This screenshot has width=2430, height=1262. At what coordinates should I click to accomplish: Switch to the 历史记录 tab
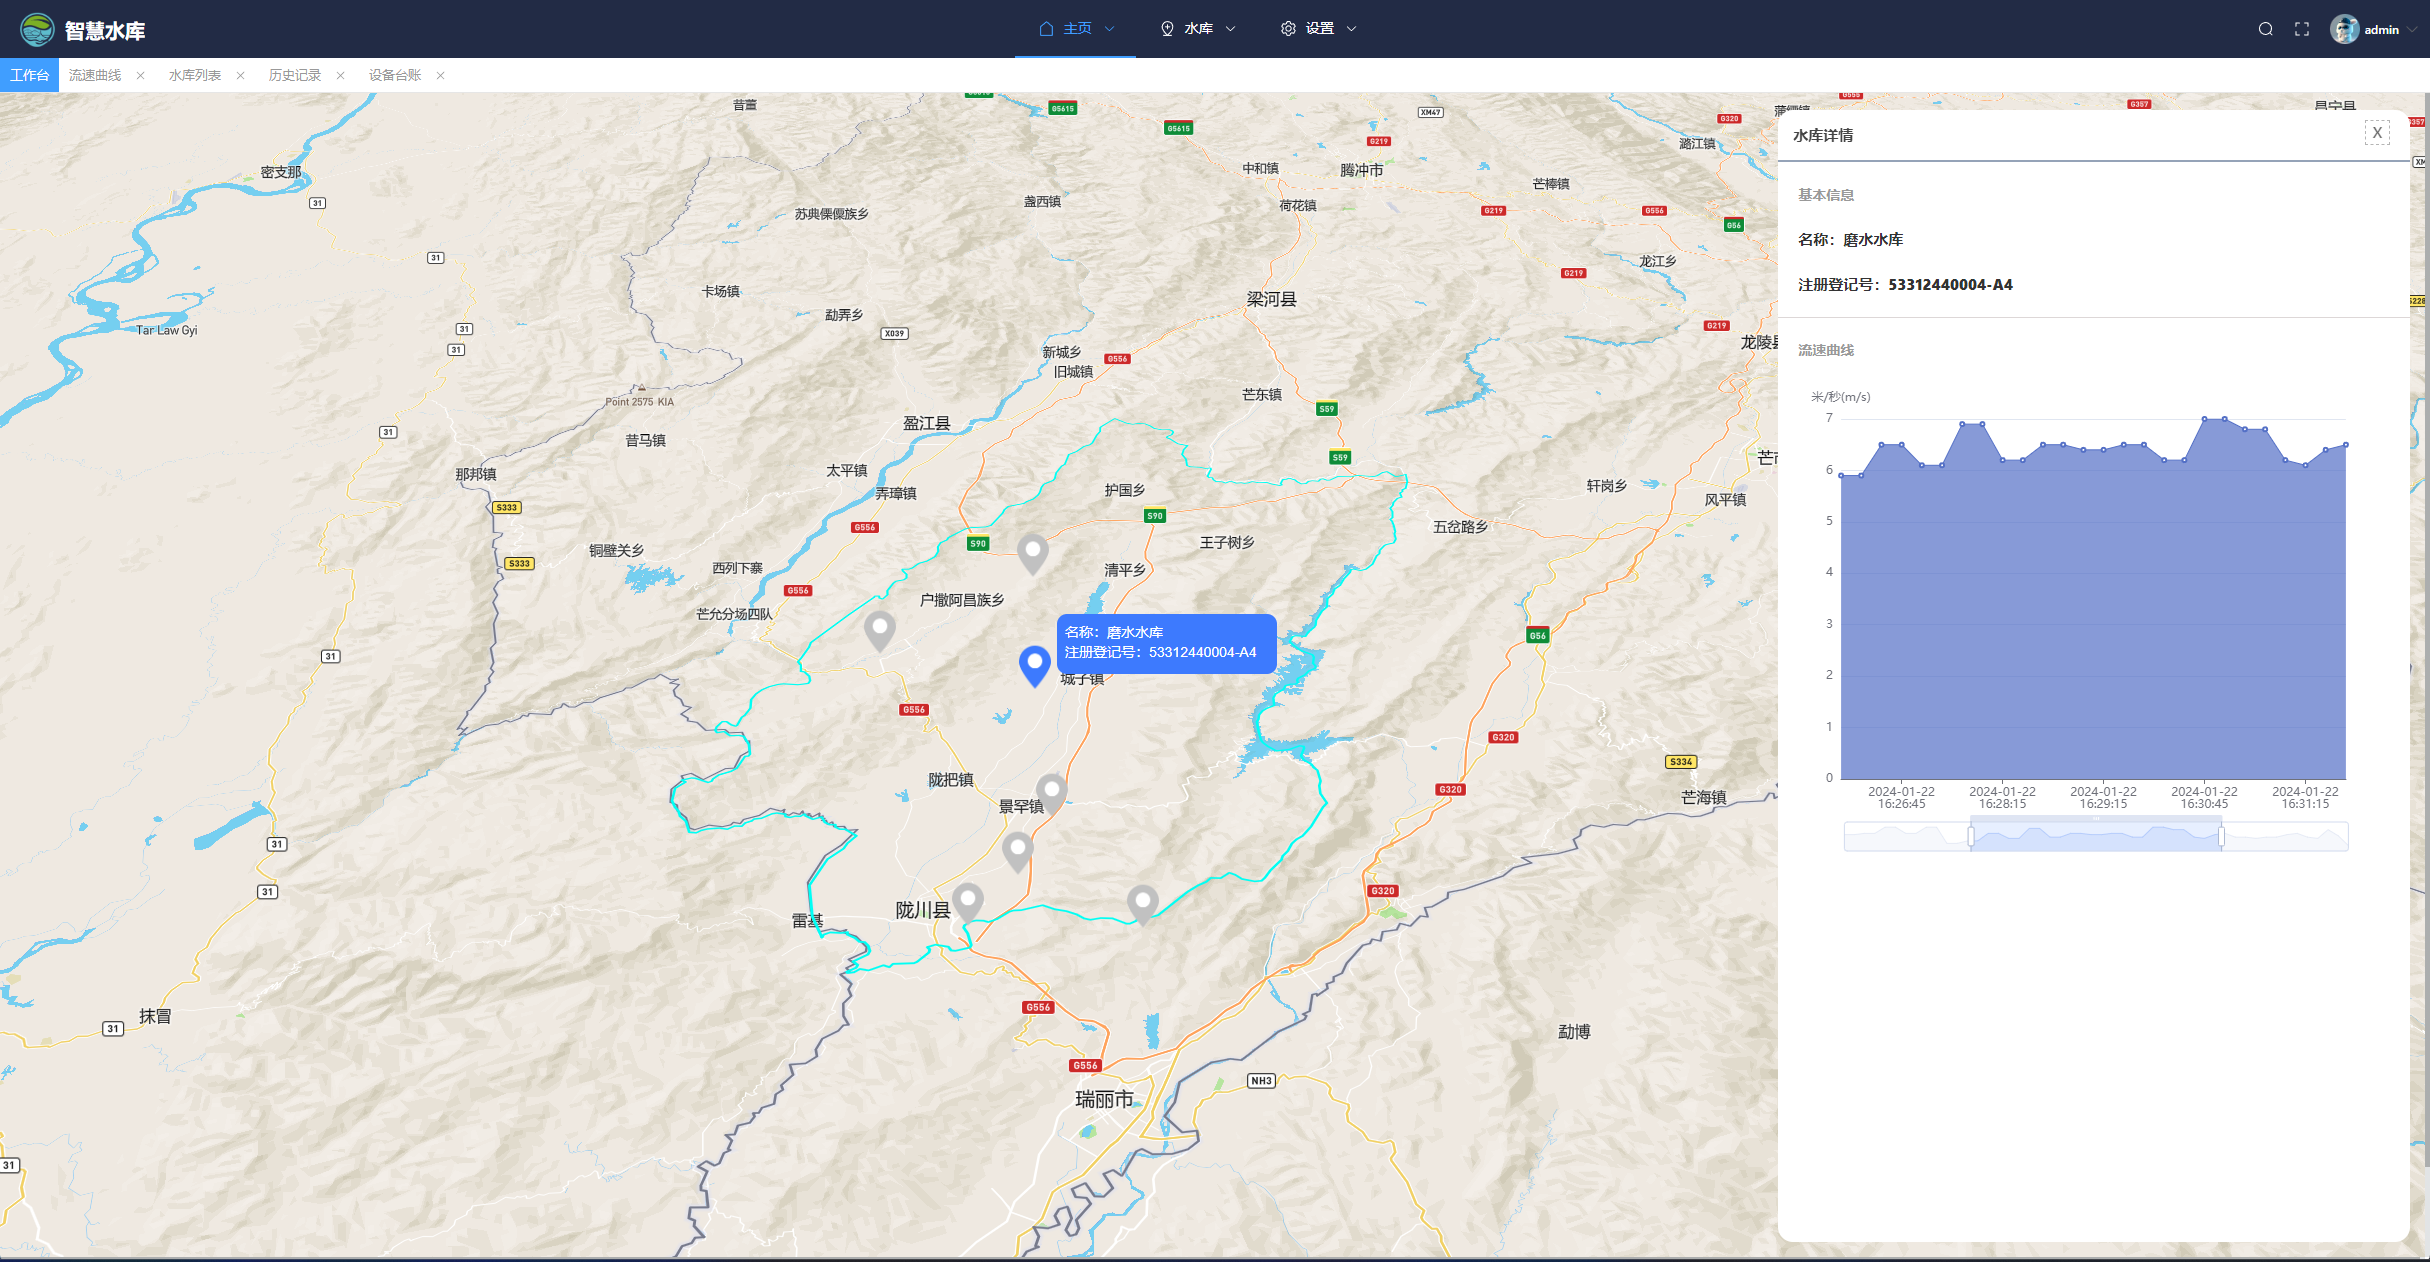coord(294,76)
